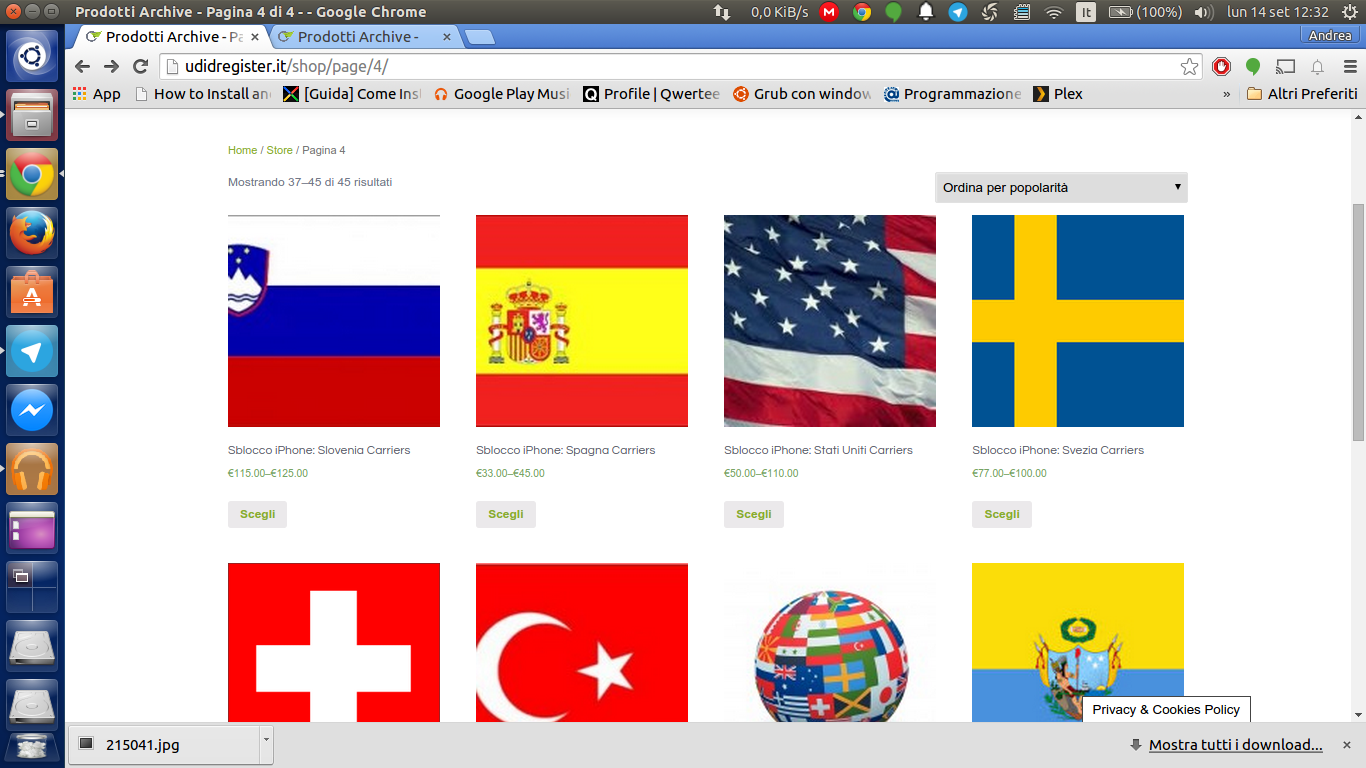Image resolution: width=1366 pixels, height=768 pixels.
Task: Open the Altri Preferiti bookmarks folder
Action: tap(1302, 94)
